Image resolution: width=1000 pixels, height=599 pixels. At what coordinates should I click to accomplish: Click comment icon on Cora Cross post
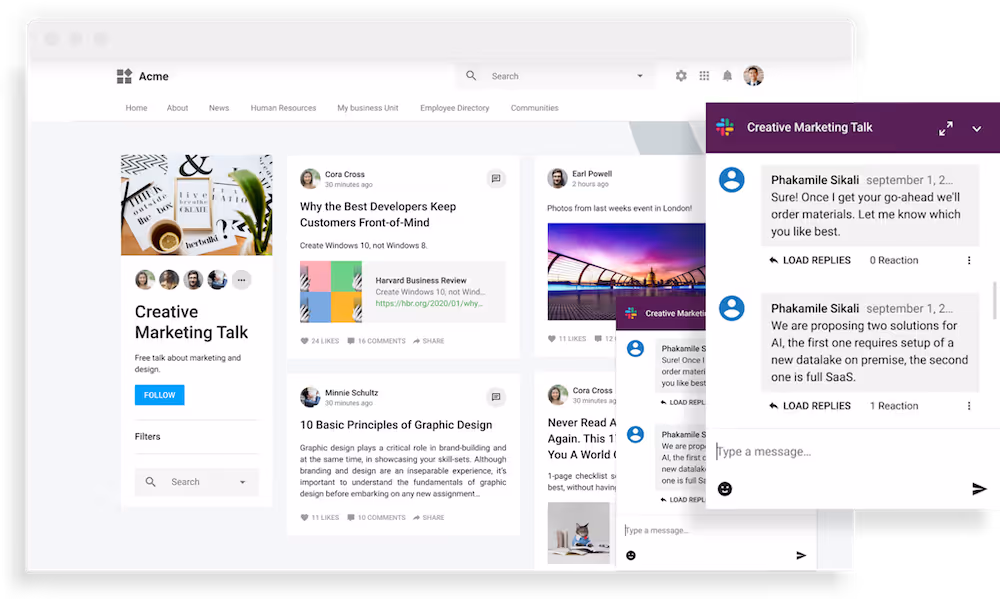[x=496, y=179]
